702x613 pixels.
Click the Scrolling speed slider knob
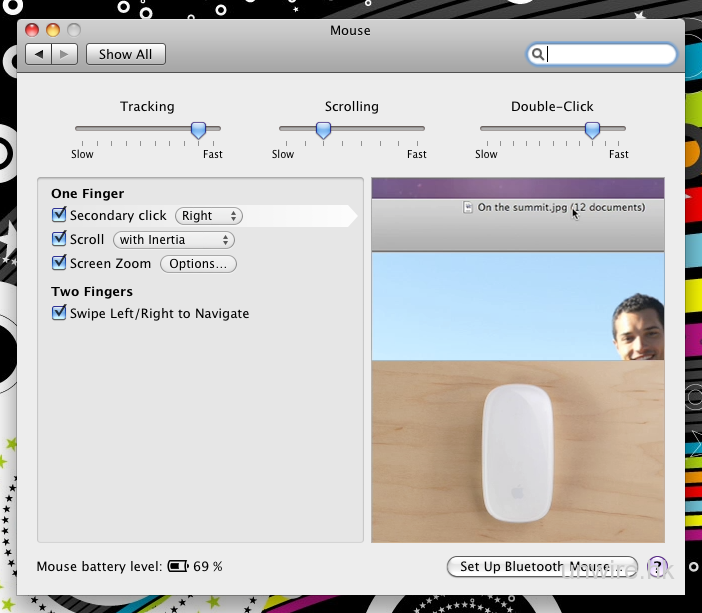[x=323, y=130]
